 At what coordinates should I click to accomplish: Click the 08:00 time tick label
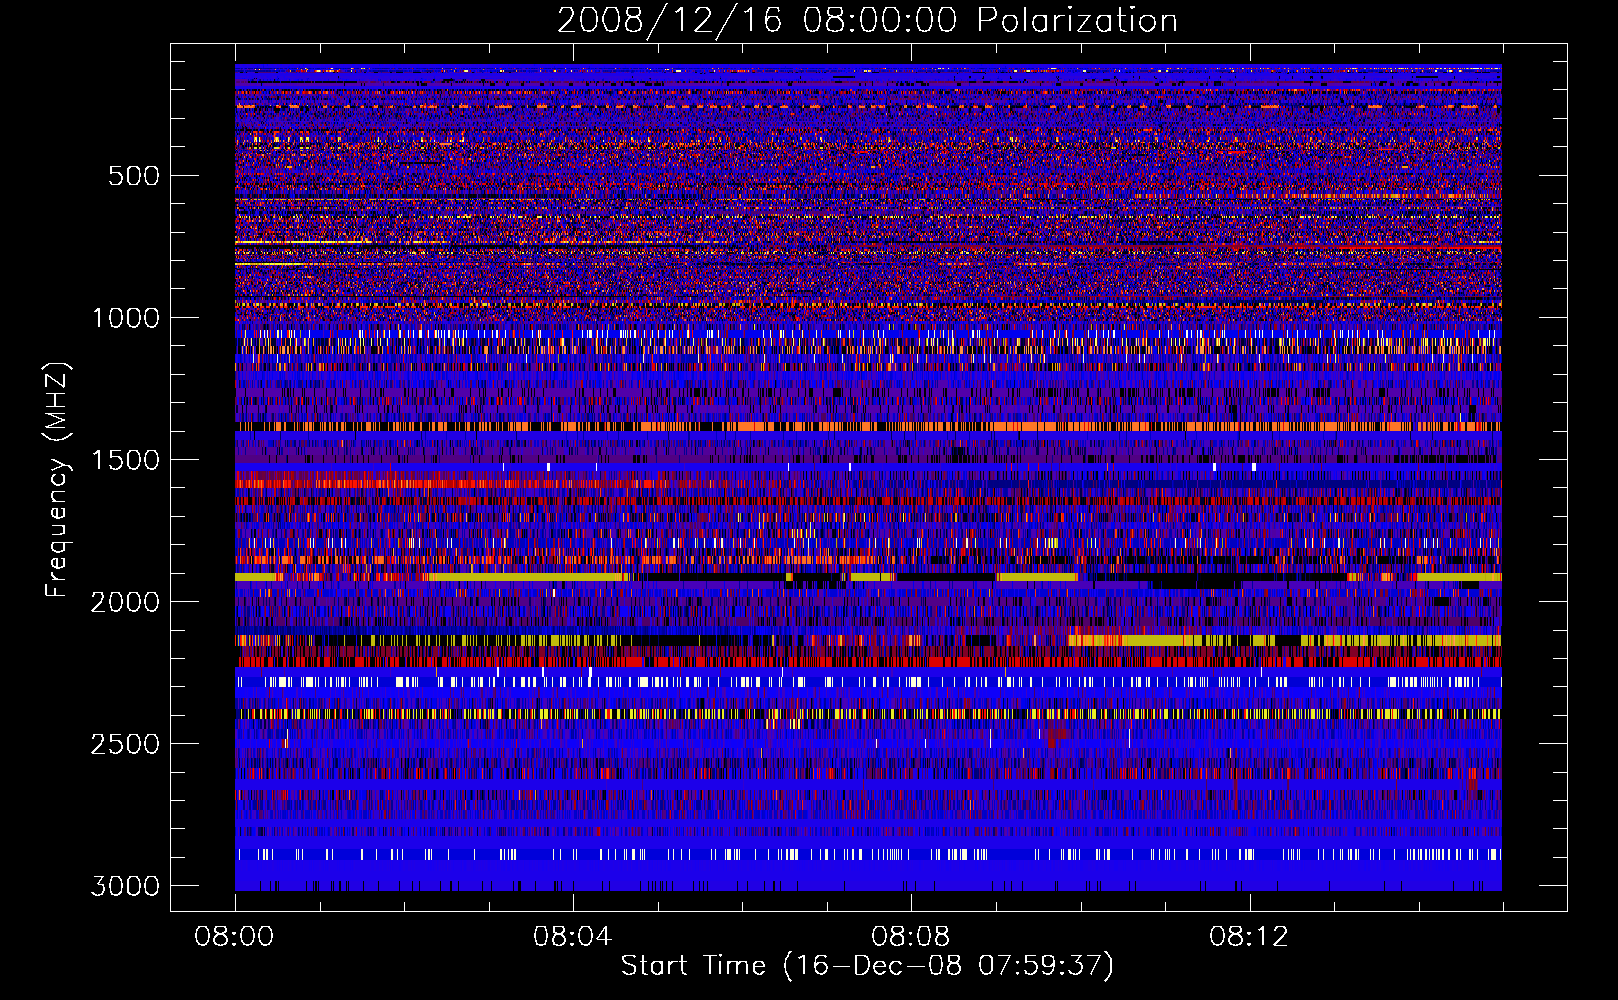click(234, 937)
